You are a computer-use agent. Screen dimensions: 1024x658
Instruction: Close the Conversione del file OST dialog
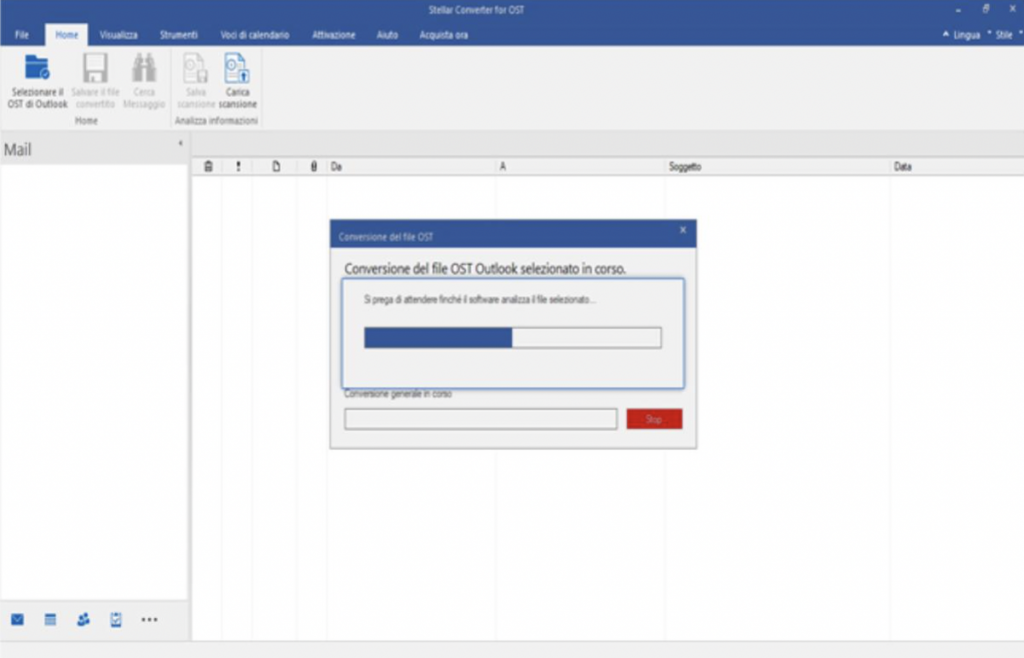(x=683, y=230)
